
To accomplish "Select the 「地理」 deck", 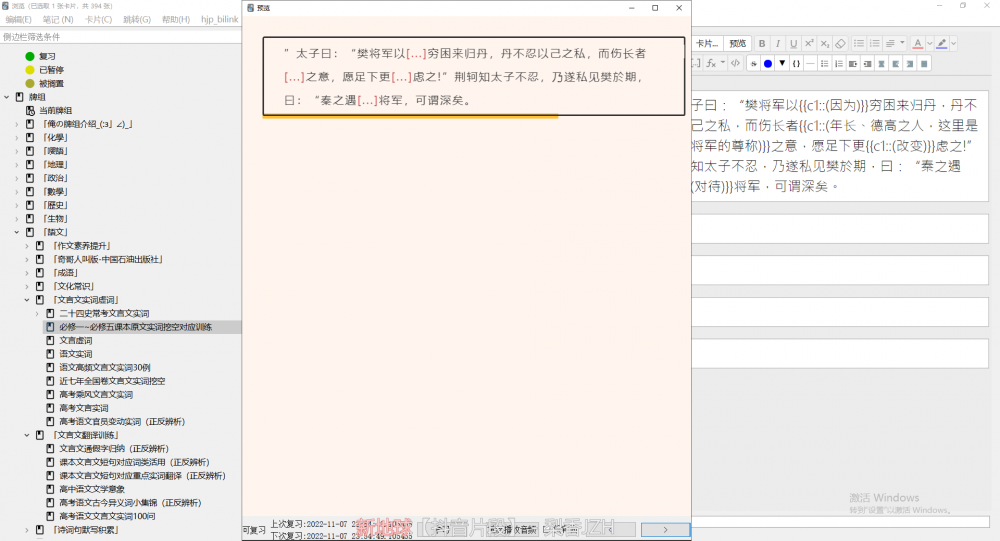I will (55, 165).
